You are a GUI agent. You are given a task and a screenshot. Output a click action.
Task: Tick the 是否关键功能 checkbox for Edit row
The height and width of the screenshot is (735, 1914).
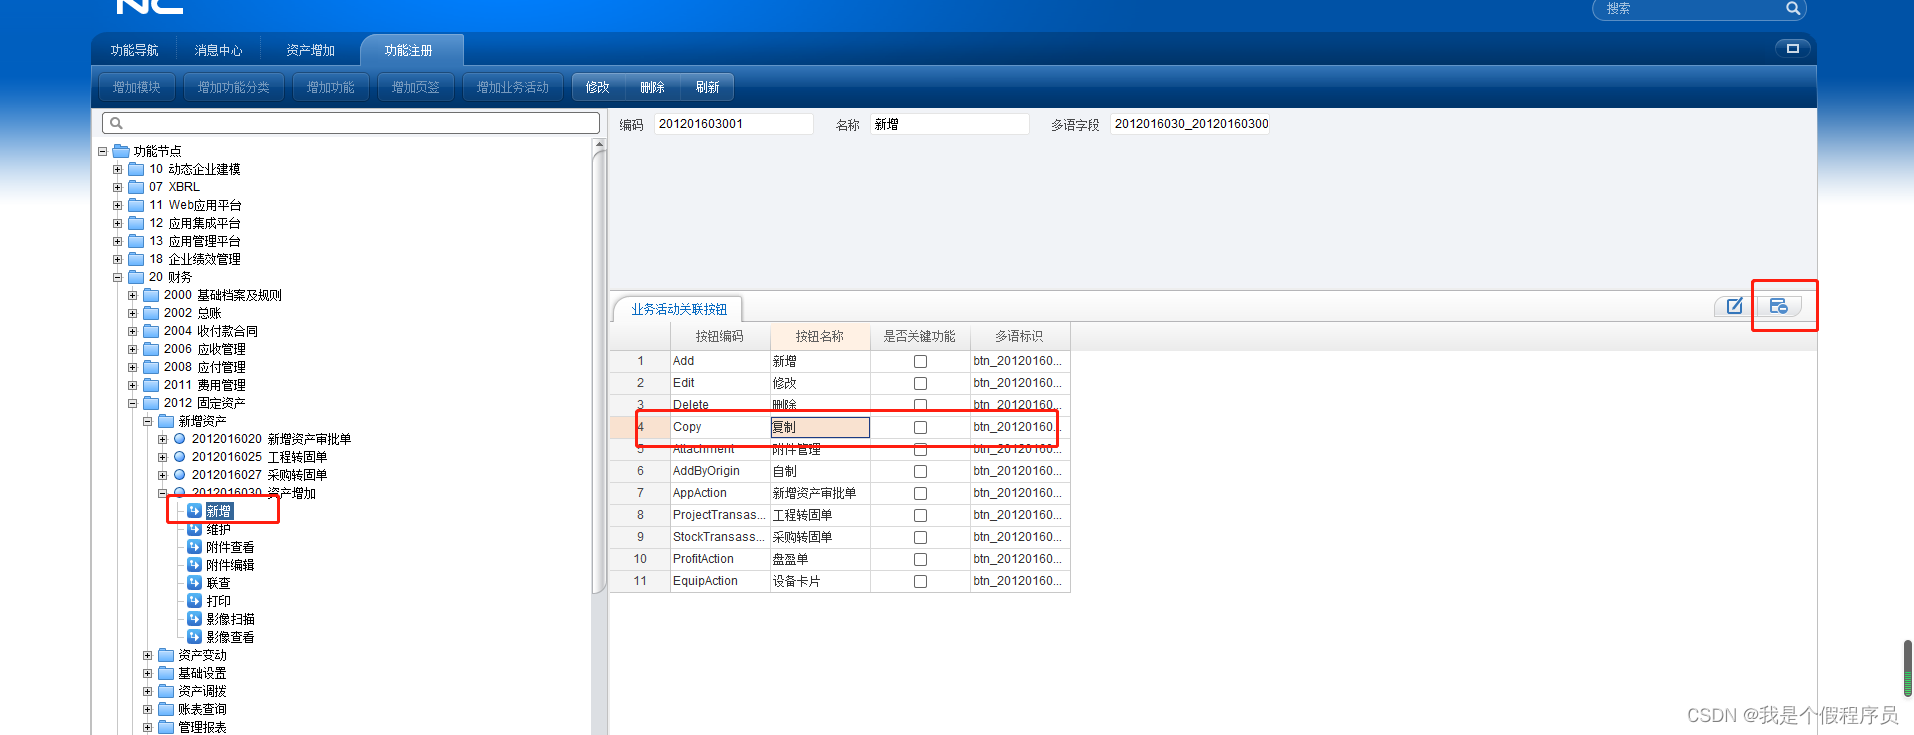click(x=920, y=384)
